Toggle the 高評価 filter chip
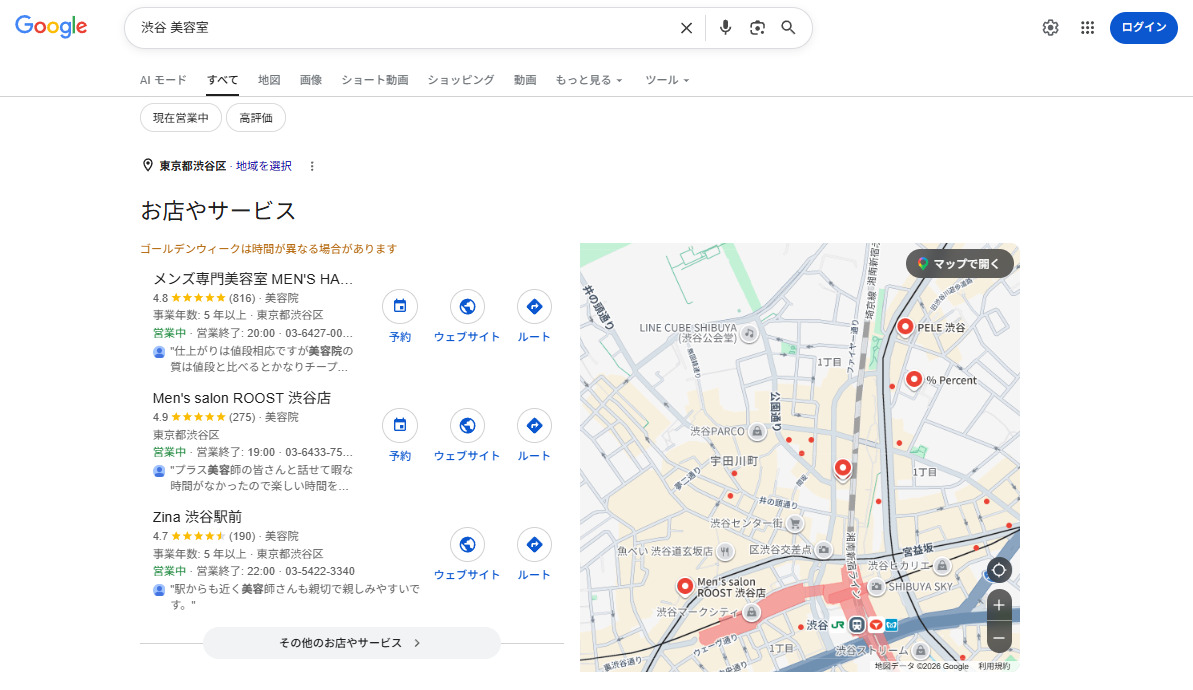This screenshot has height=690, width=1193. point(256,118)
